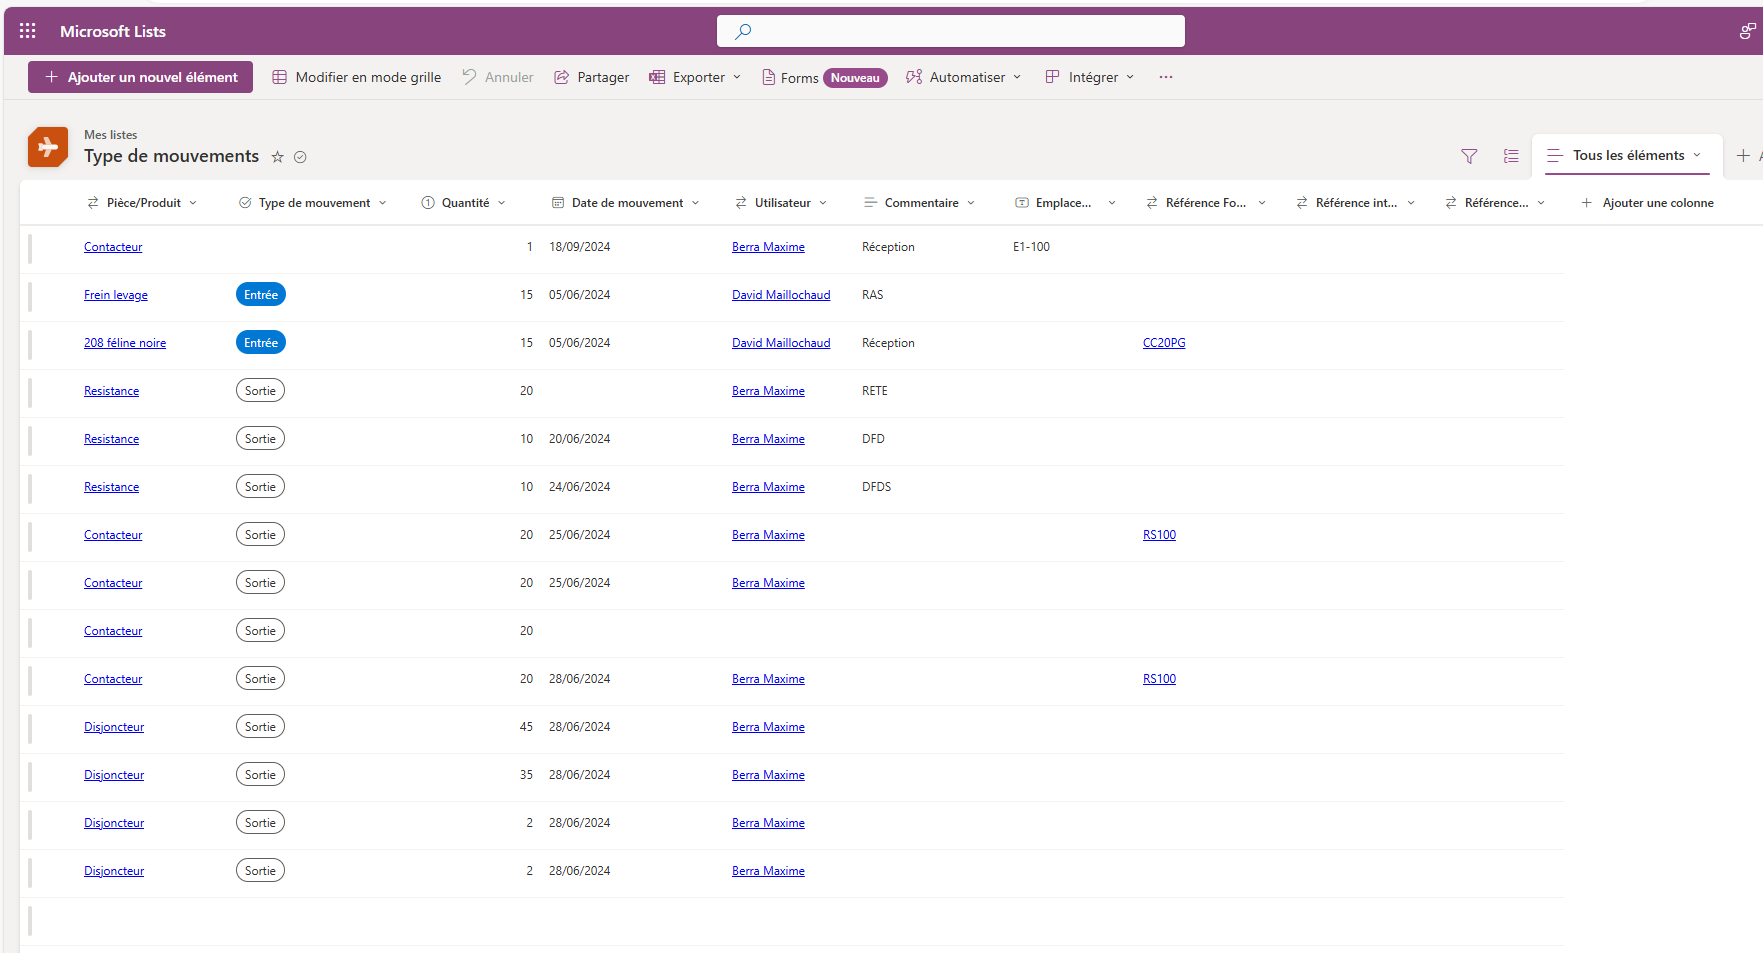This screenshot has width=1763, height=953.
Task: Click Ajouter un nouvel élément button
Action: click(x=140, y=77)
